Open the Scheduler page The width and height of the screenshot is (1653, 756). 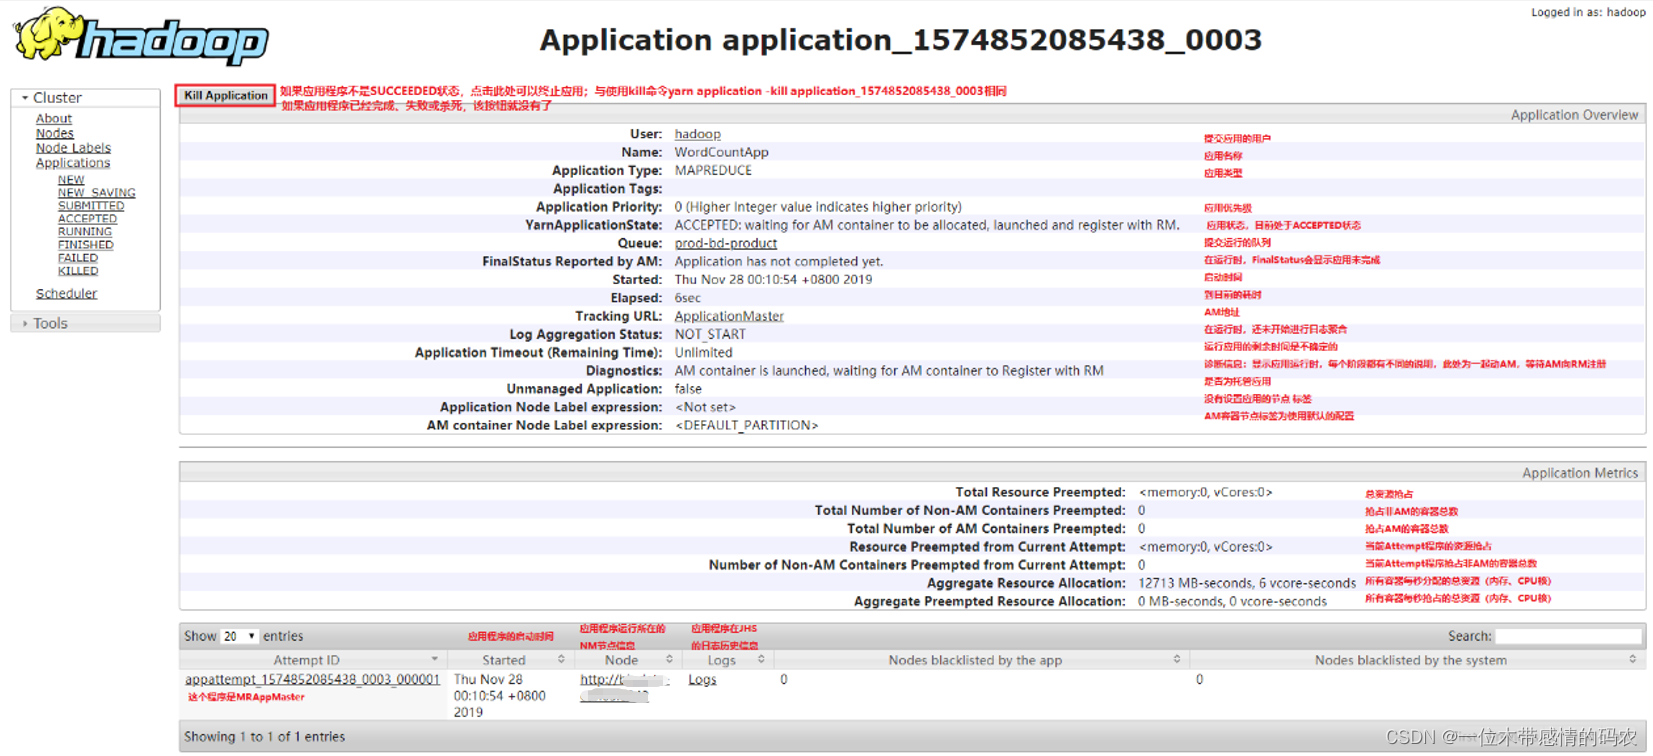[x=66, y=294]
